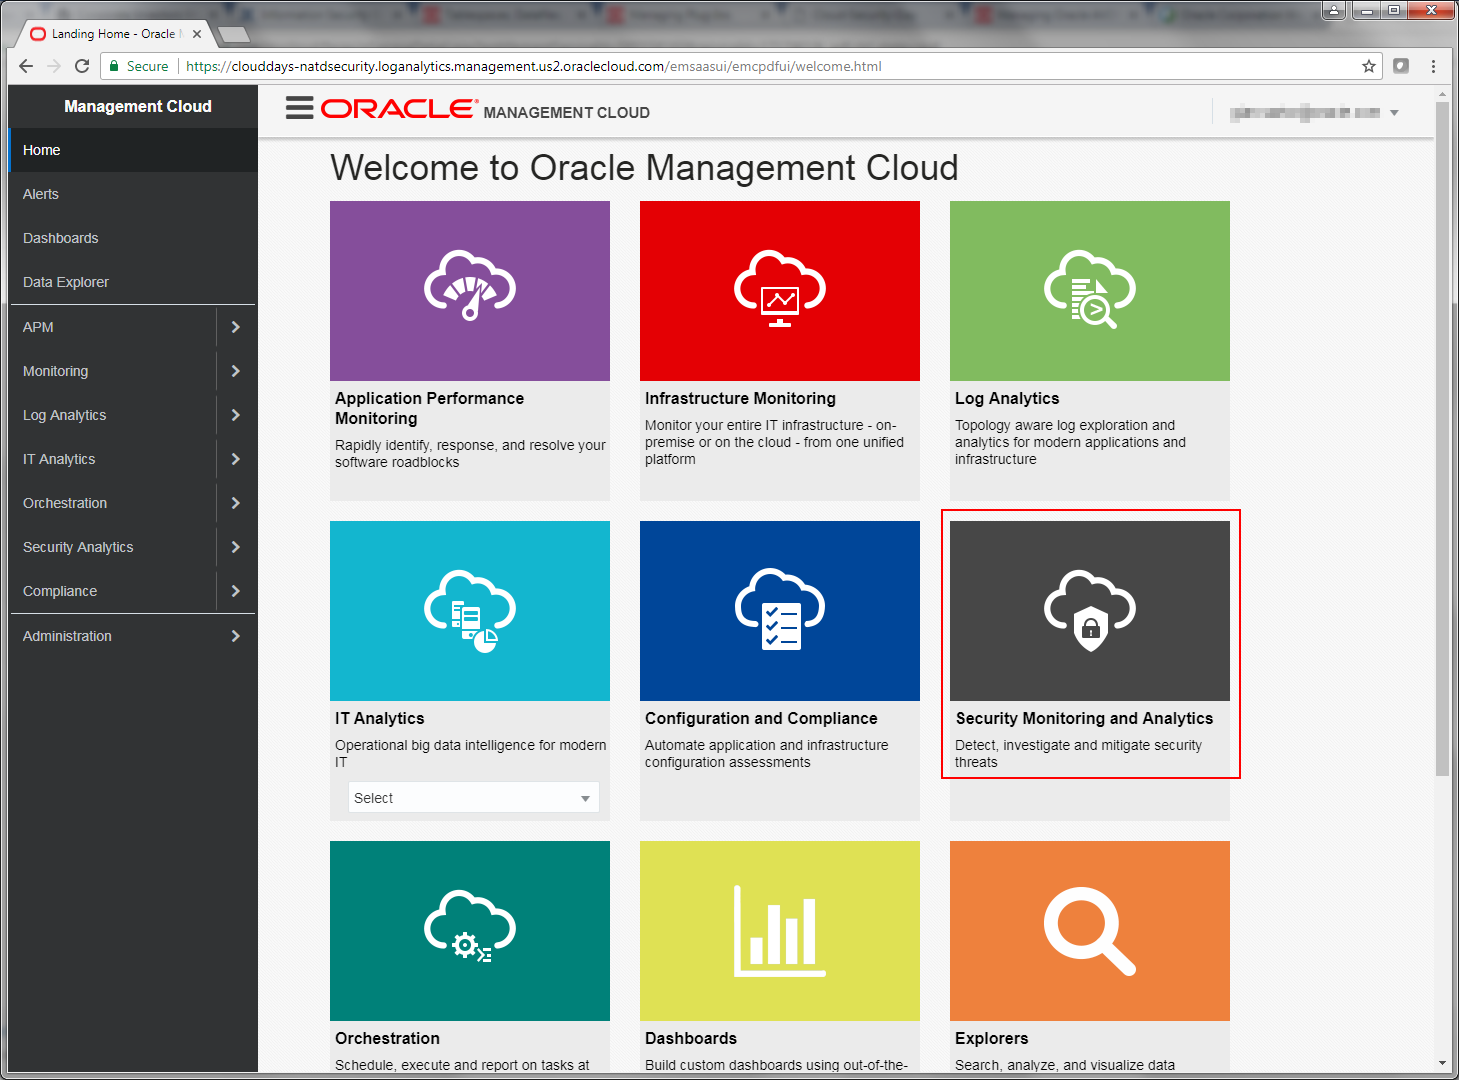Launch Infrastructure Monitoring cloud monitor icon
The width and height of the screenshot is (1459, 1080).
[780, 289]
